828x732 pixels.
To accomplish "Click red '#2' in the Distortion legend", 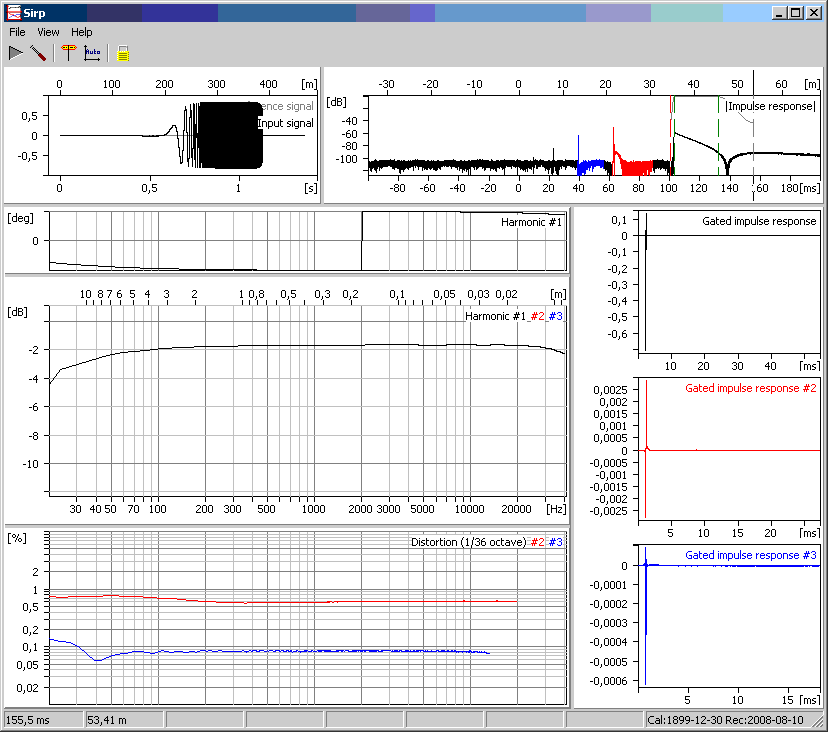I will (537, 542).
